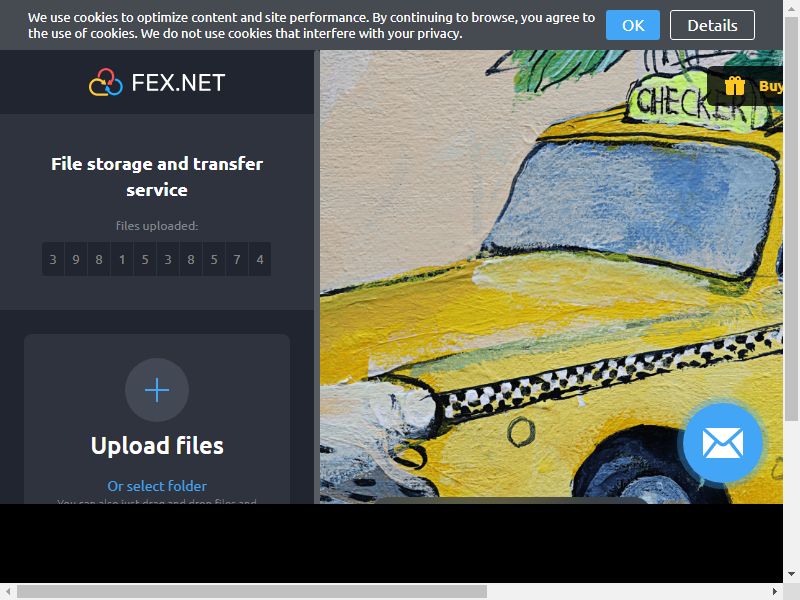The height and width of the screenshot is (600, 800).
Task: Click the gift icon in the Buy banner
Action: (735, 86)
